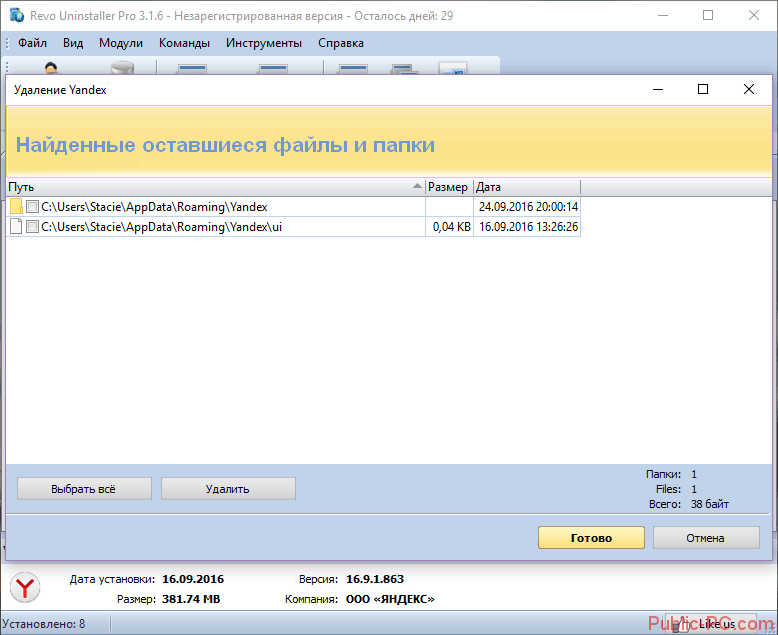The width and height of the screenshot is (778, 635).
Task: Click the folder icon of Roaming\Yandex row
Action: [16, 206]
